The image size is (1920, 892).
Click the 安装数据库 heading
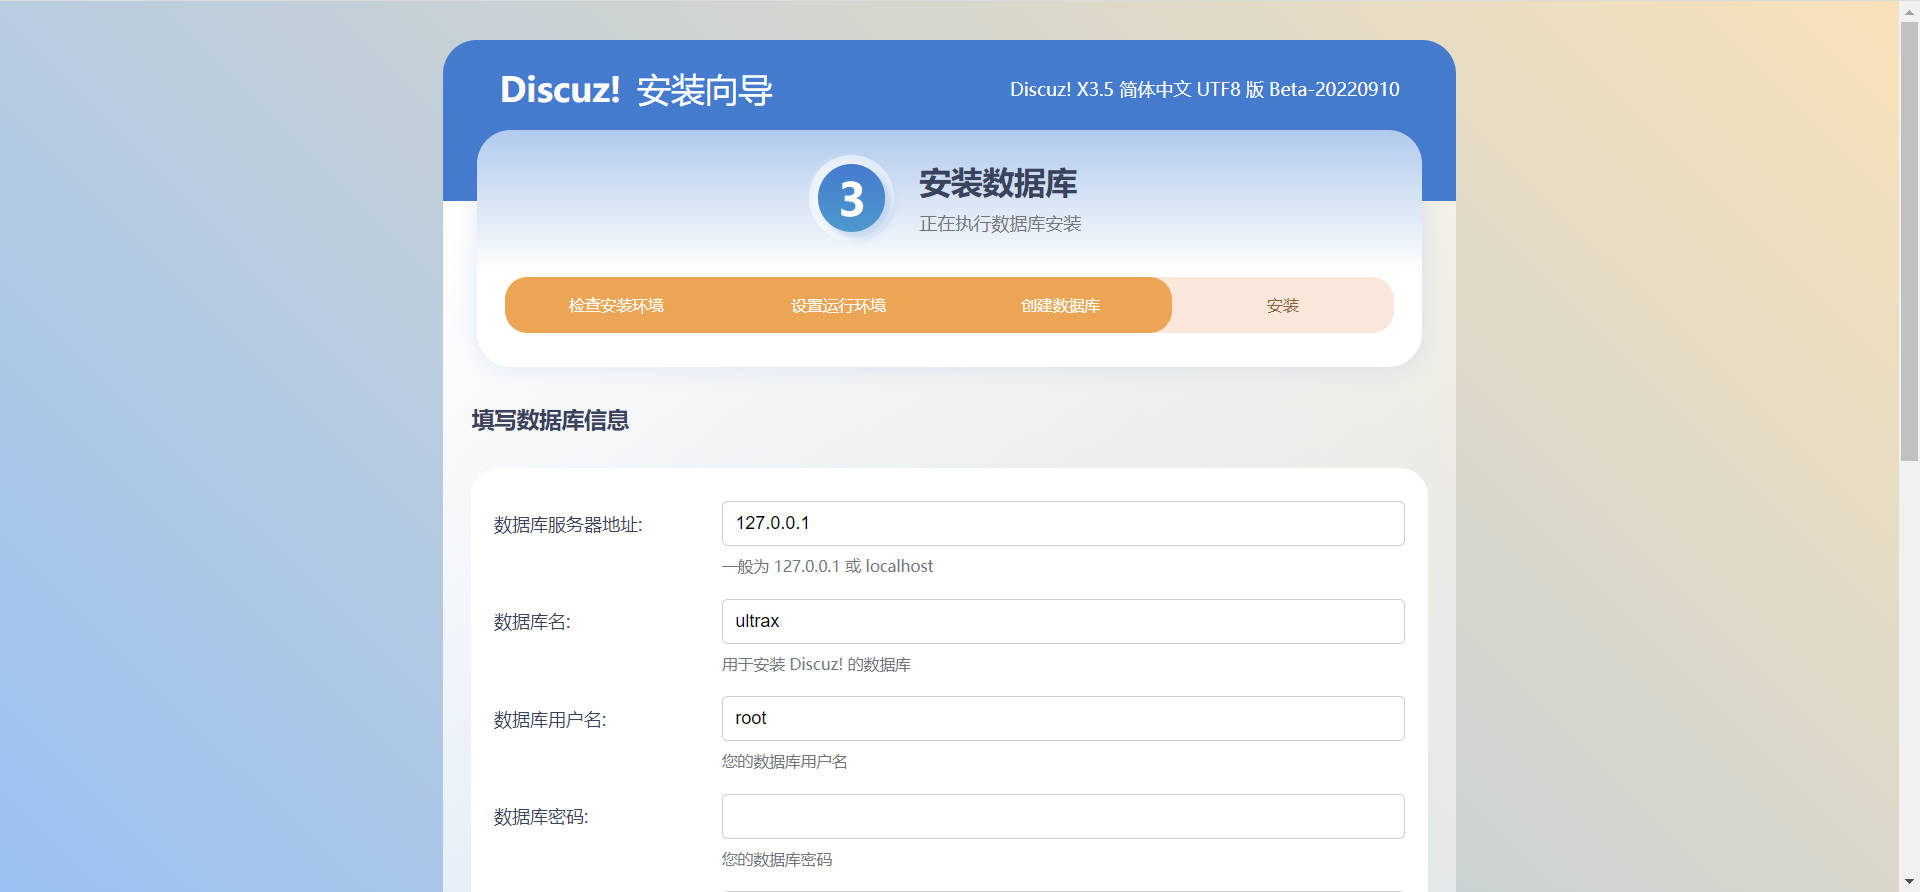(998, 183)
